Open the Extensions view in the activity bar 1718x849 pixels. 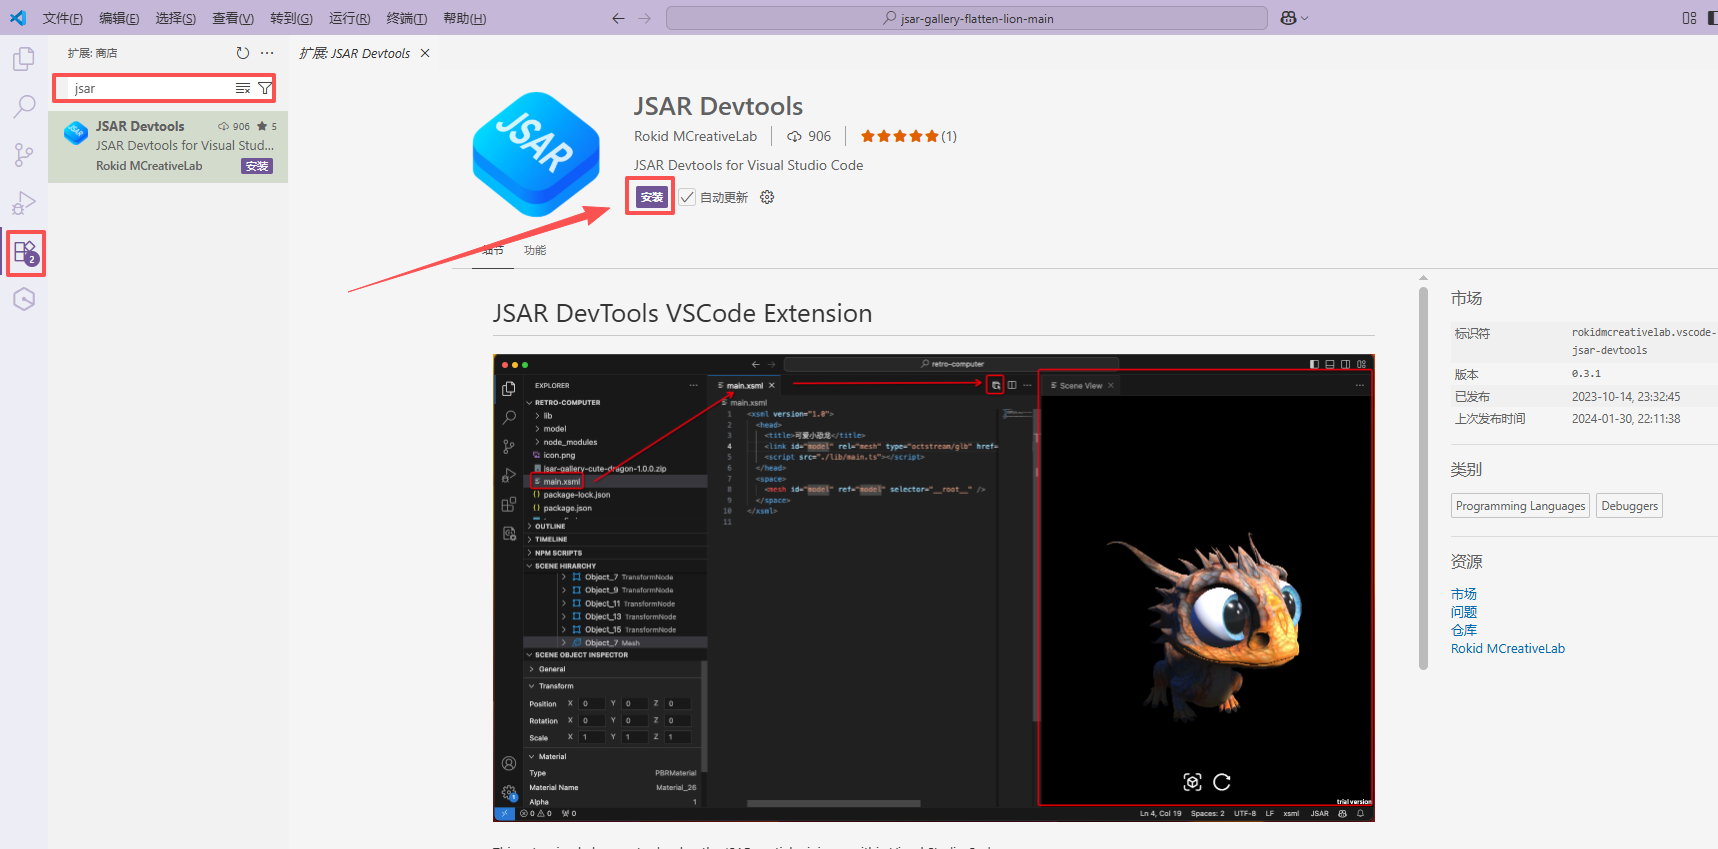coord(26,253)
